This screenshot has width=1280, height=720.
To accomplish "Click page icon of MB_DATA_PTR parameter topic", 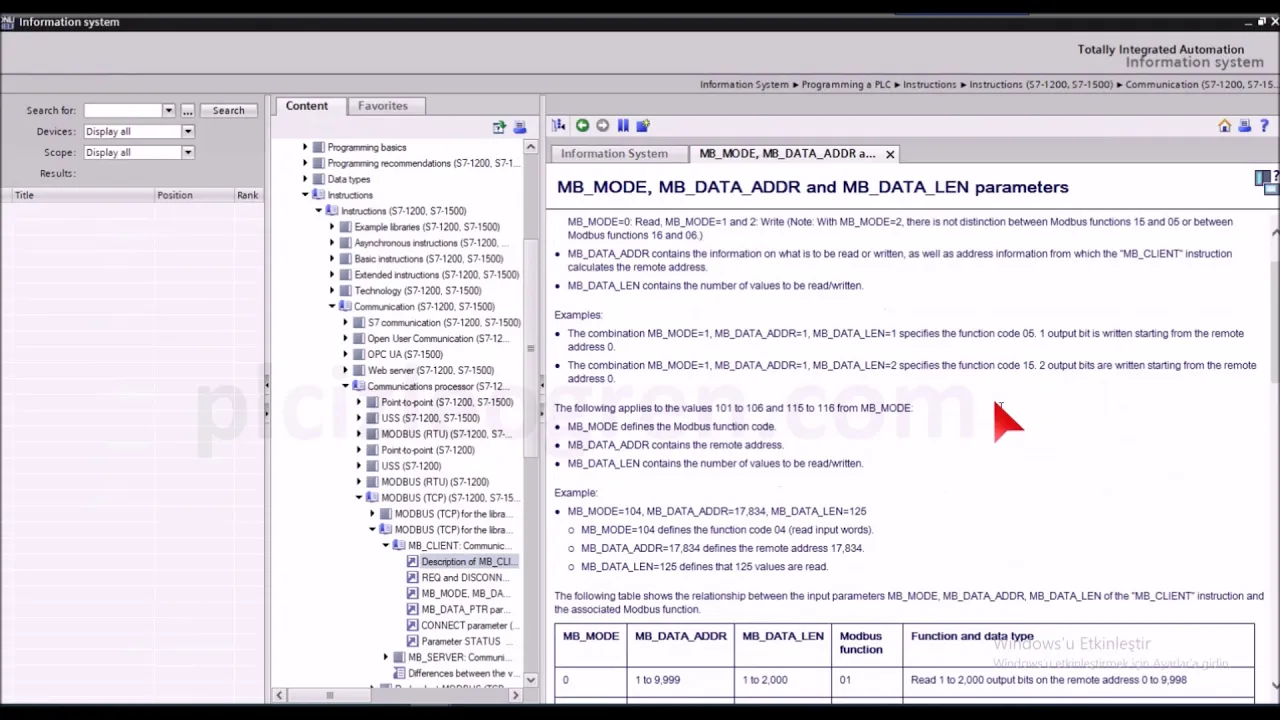I will (x=413, y=610).
